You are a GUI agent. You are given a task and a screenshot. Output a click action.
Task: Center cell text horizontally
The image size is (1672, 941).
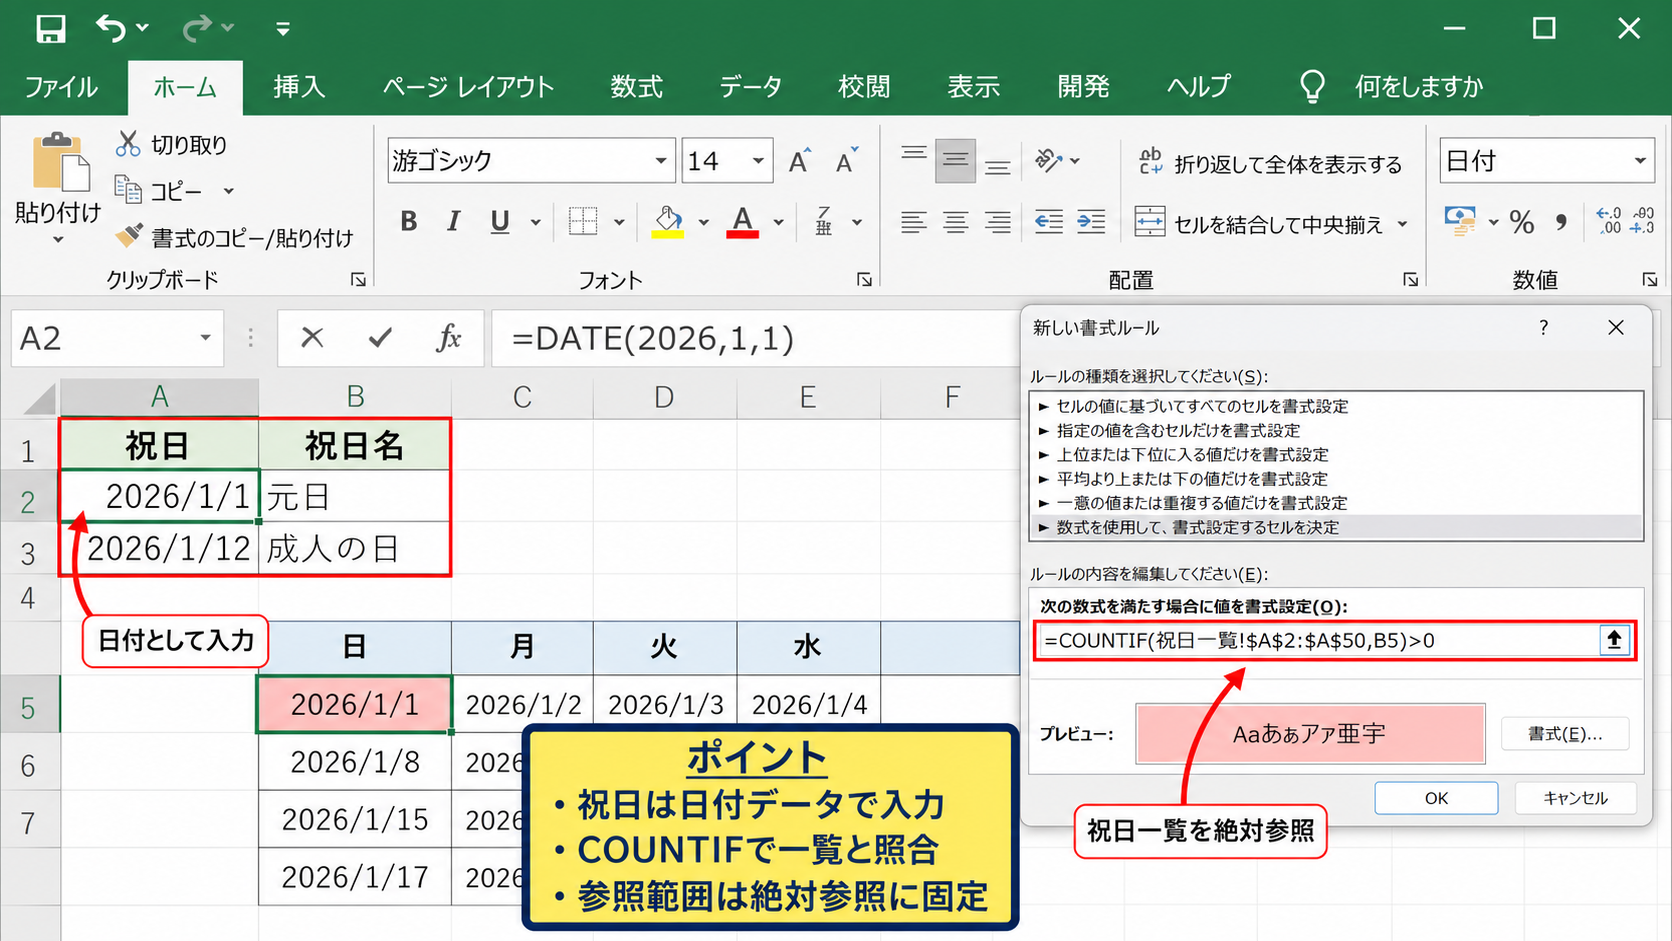[x=955, y=222]
